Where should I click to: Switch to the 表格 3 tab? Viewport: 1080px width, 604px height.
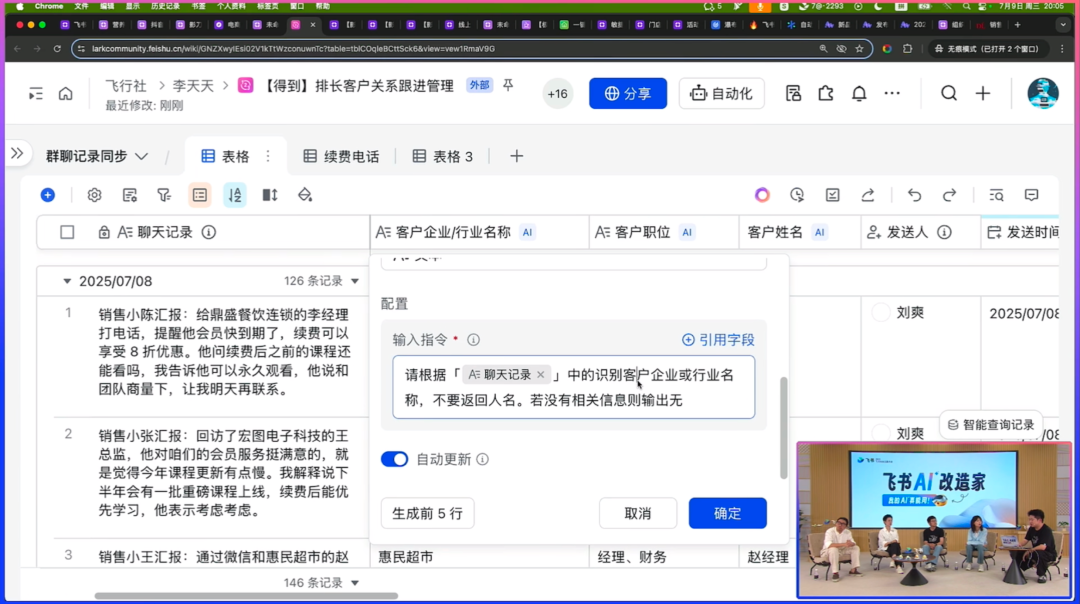(442, 156)
